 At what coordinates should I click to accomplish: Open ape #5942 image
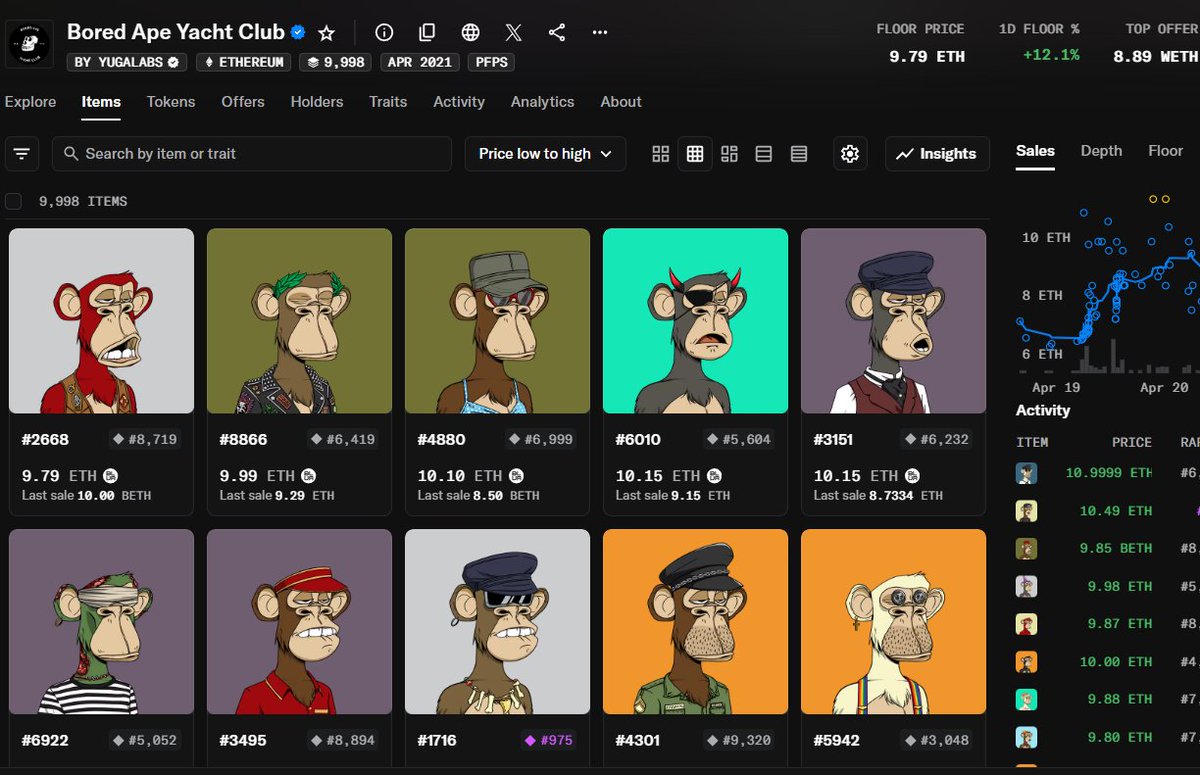893,622
